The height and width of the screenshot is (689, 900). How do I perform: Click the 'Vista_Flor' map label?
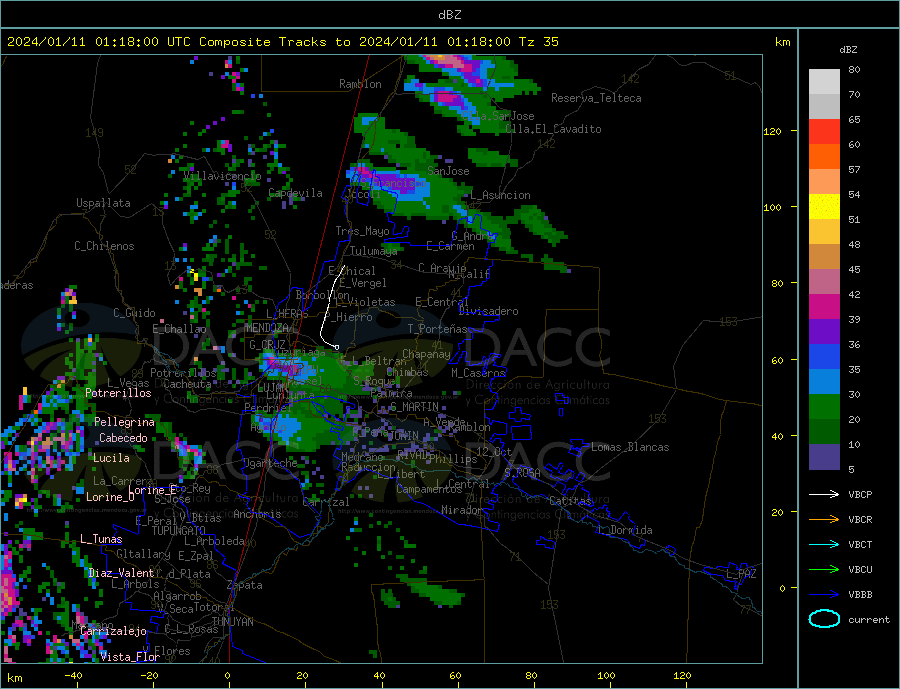pos(130,657)
